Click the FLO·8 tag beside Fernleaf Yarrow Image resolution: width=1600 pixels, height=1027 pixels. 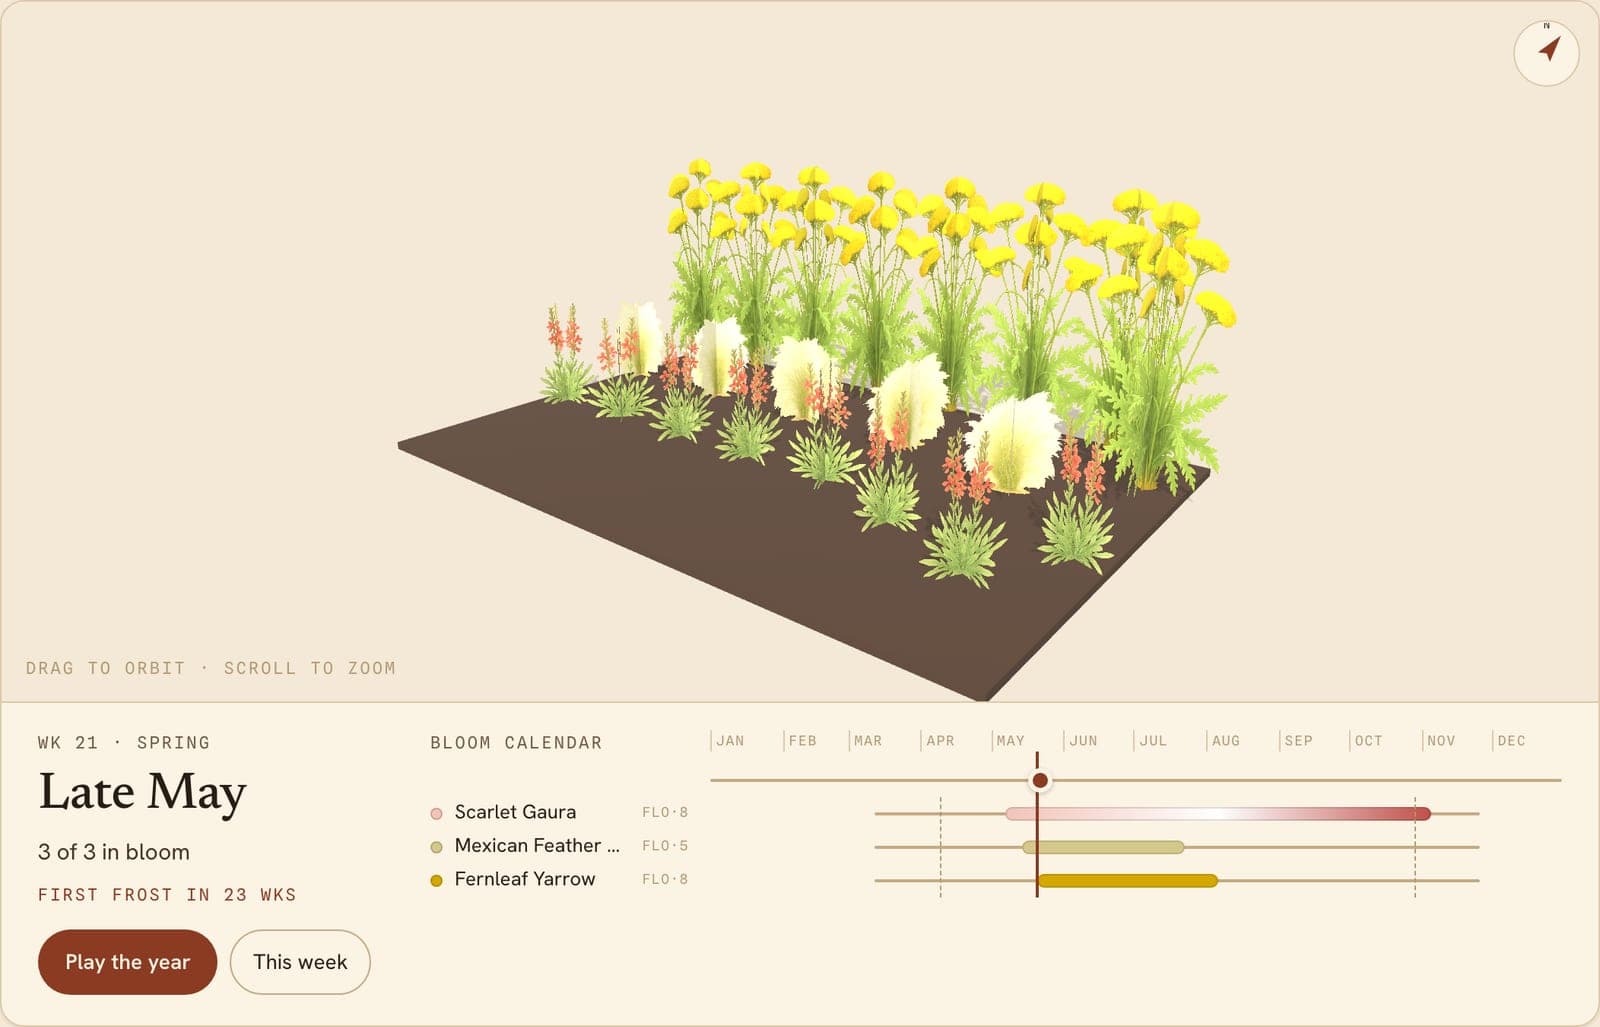(665, 879)
